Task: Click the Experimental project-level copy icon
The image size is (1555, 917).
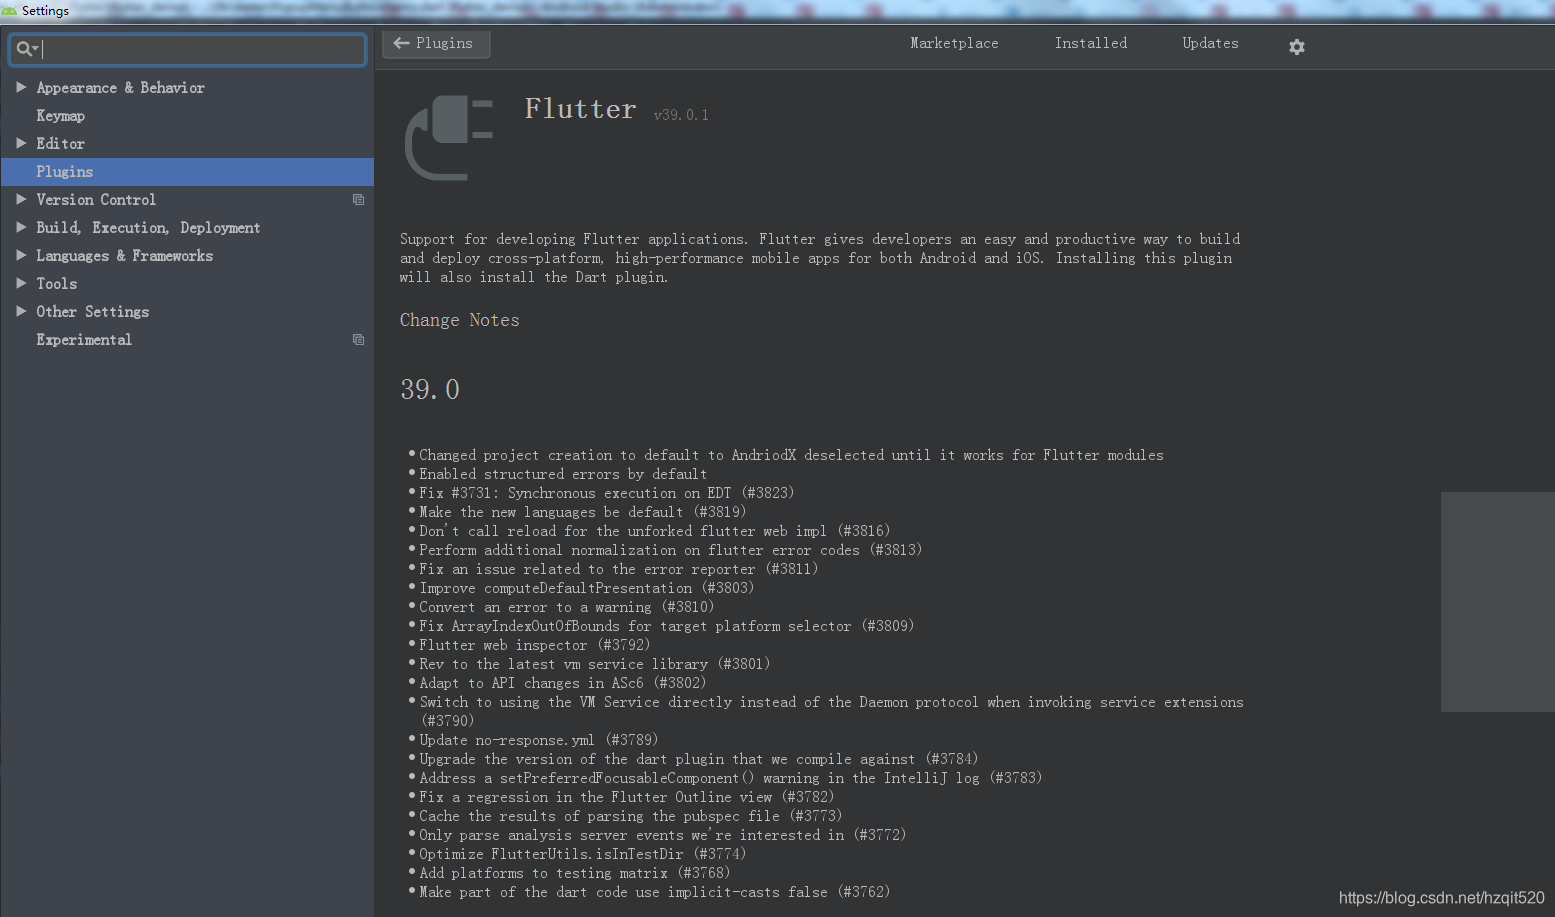Action: (358, 340)
